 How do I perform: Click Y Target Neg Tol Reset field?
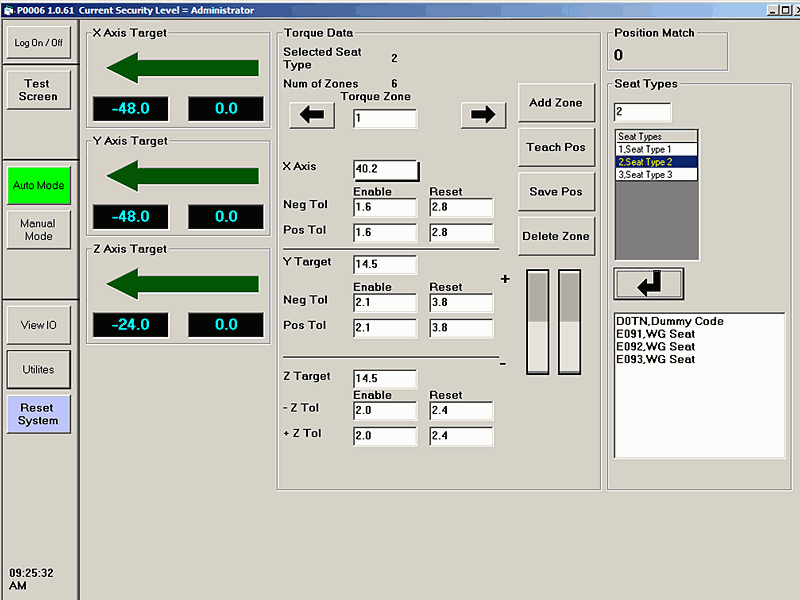pos(461,303)
